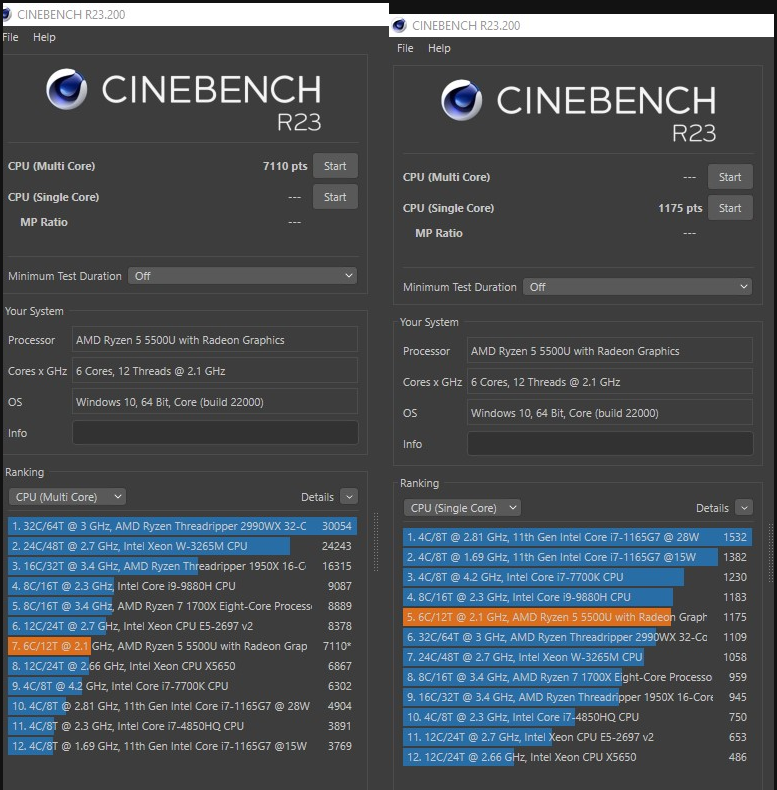Select i7-1165G7 @15W row scoring 3769
Image resolution: width=777 pixels, height=790 pixels.
[182, 746]
